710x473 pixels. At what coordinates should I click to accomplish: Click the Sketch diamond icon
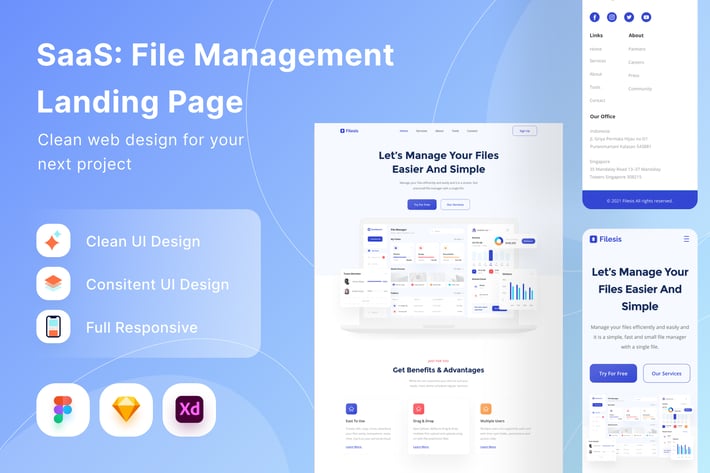pyautogui.click(x=126, y=410)
